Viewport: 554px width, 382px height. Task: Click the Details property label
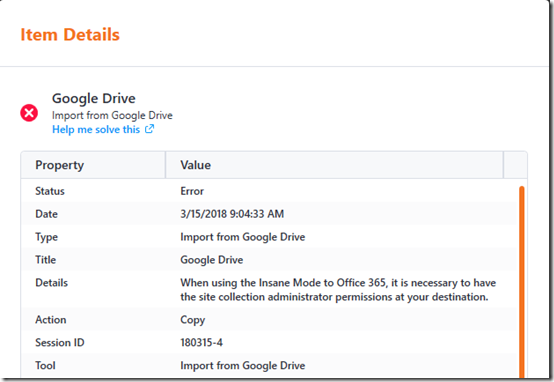pyautogui.click(x=52, y=283)
